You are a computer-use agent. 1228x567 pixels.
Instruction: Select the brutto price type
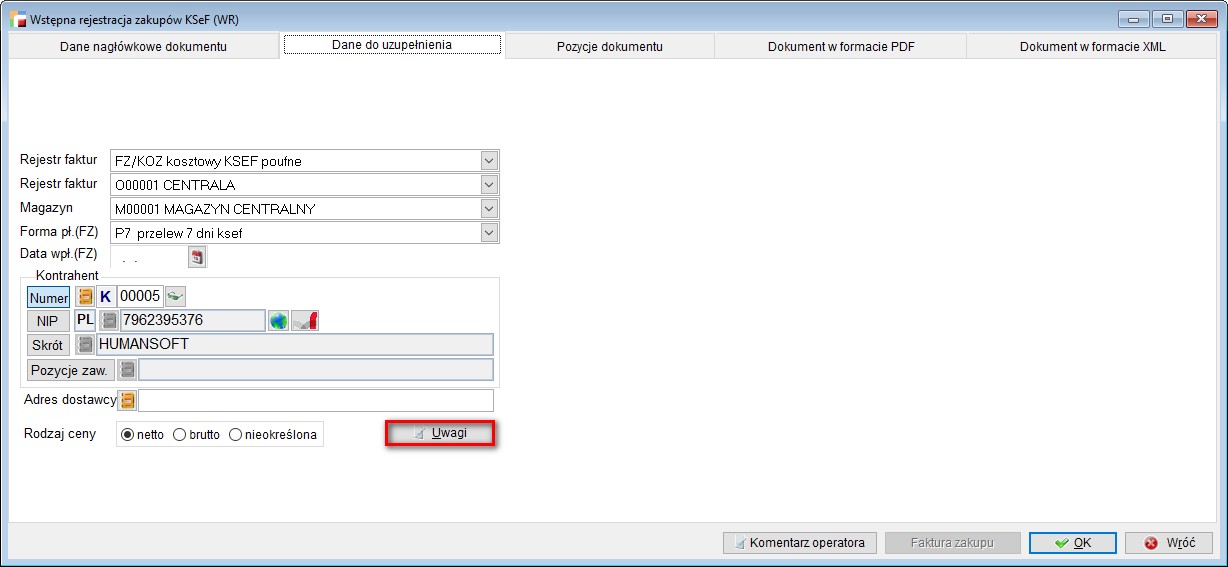180,435
